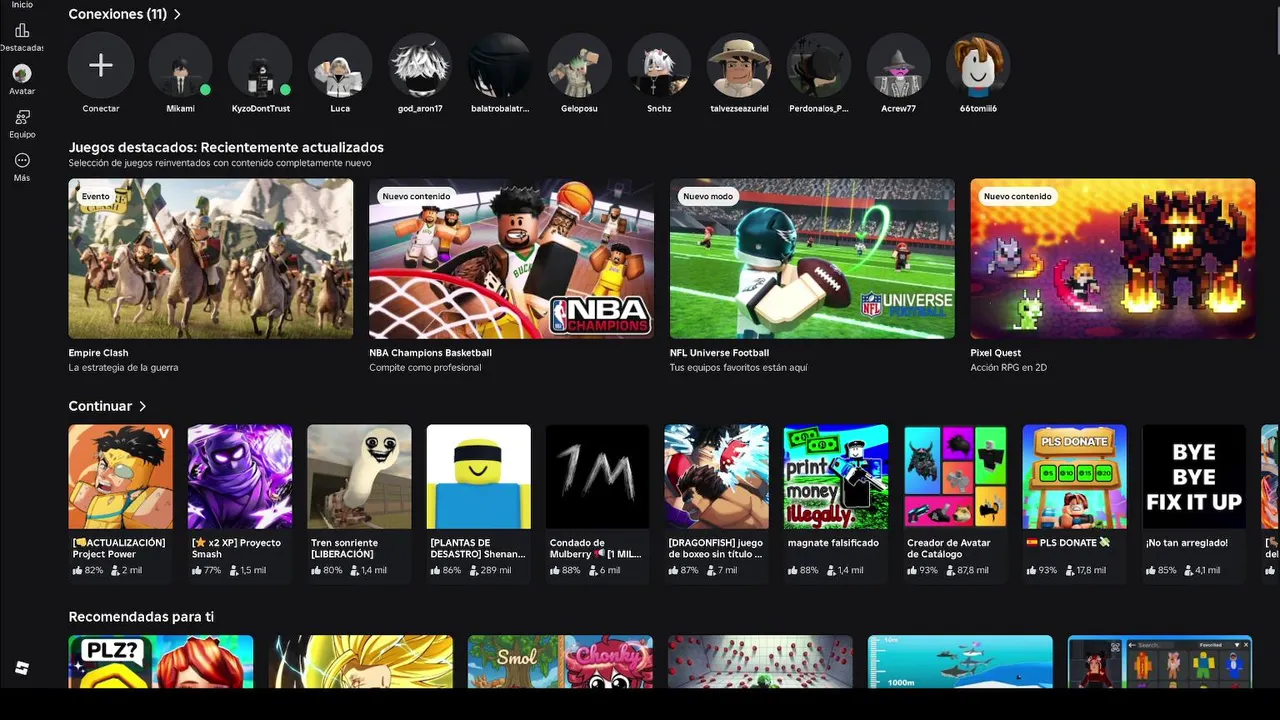Click the NBA Champions Basketball title
Screen dimensions: 1280x720
click(x=430, y=353)
